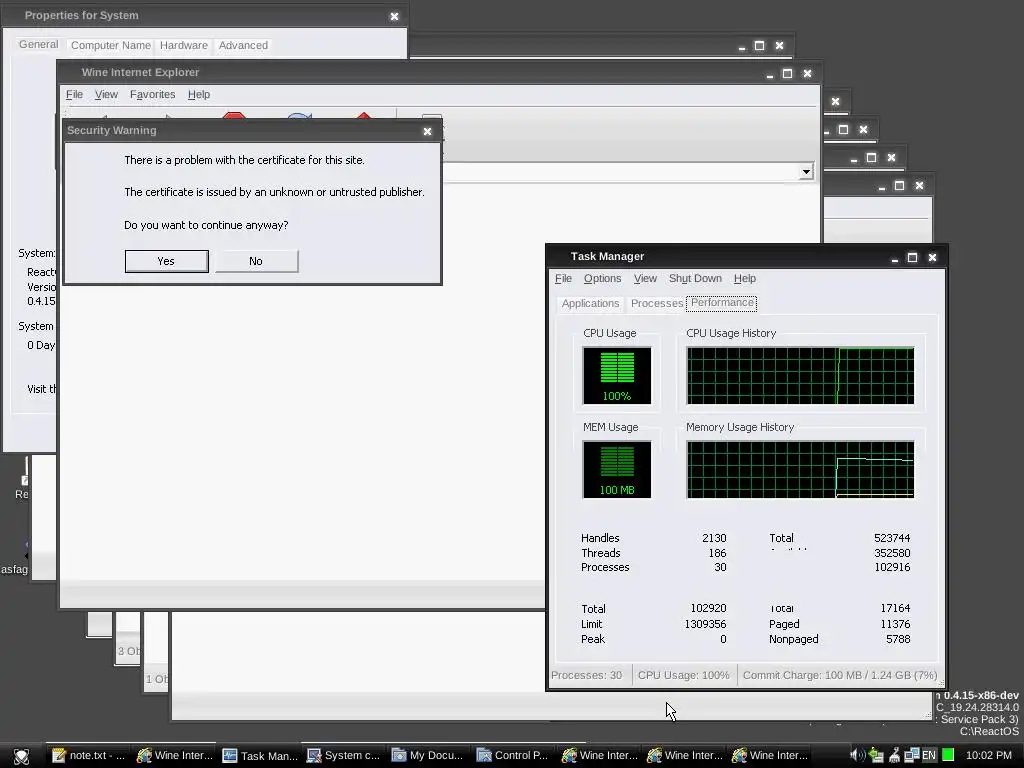The image size is (1024, 768).
Task: Click the Limit value 1309356
Action: [705, 624]
